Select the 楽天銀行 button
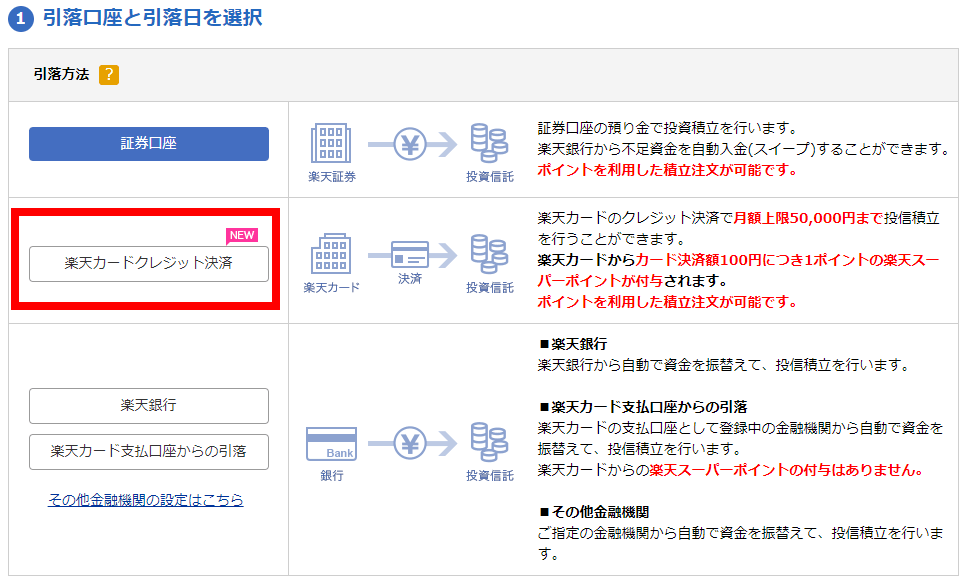Screen dimensions: 969x585 149,406
